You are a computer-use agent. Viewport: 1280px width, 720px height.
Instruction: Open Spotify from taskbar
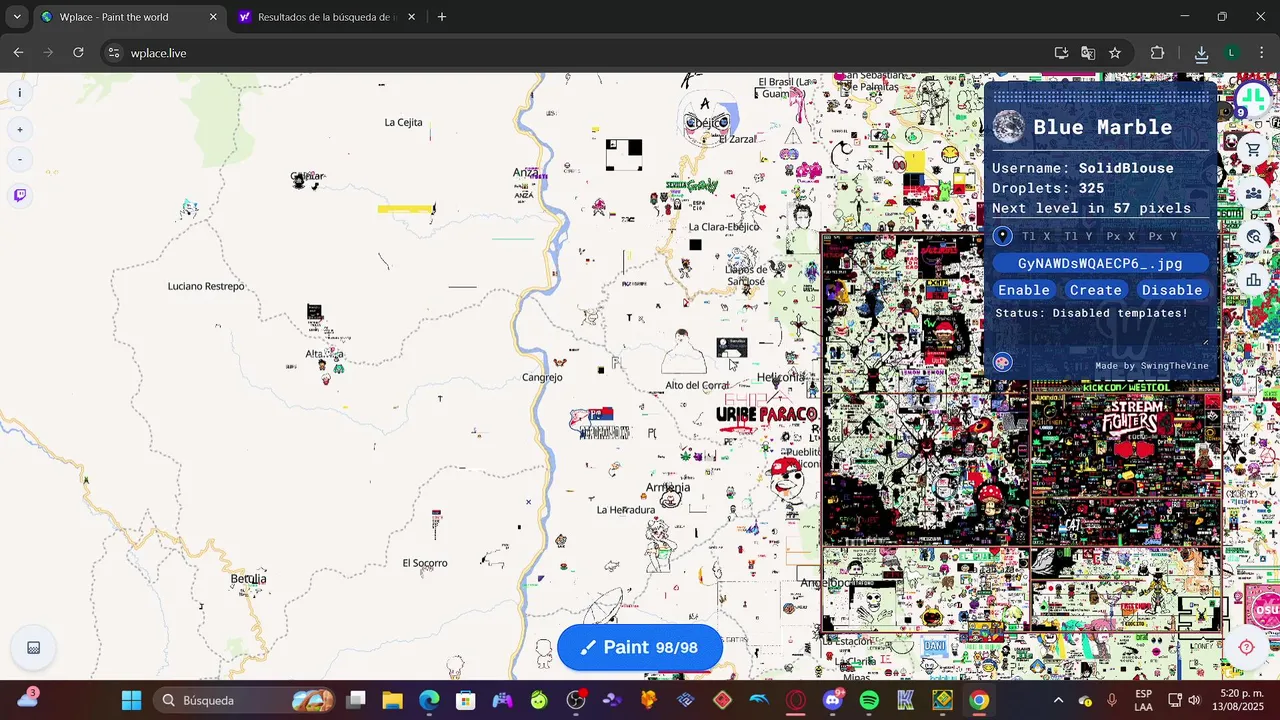(x=869, y=700)
